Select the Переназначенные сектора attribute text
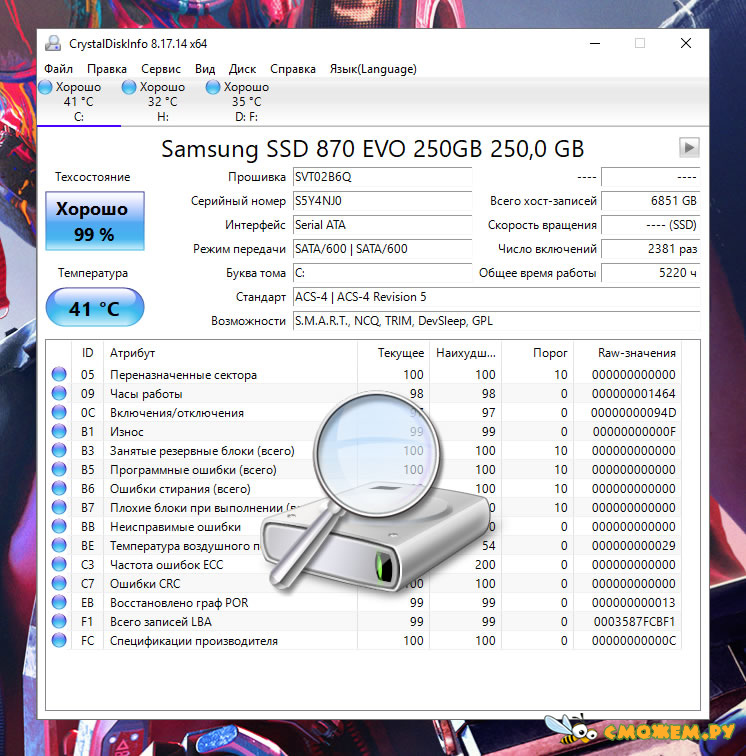The image size is (746, 756). click(183, 375)
